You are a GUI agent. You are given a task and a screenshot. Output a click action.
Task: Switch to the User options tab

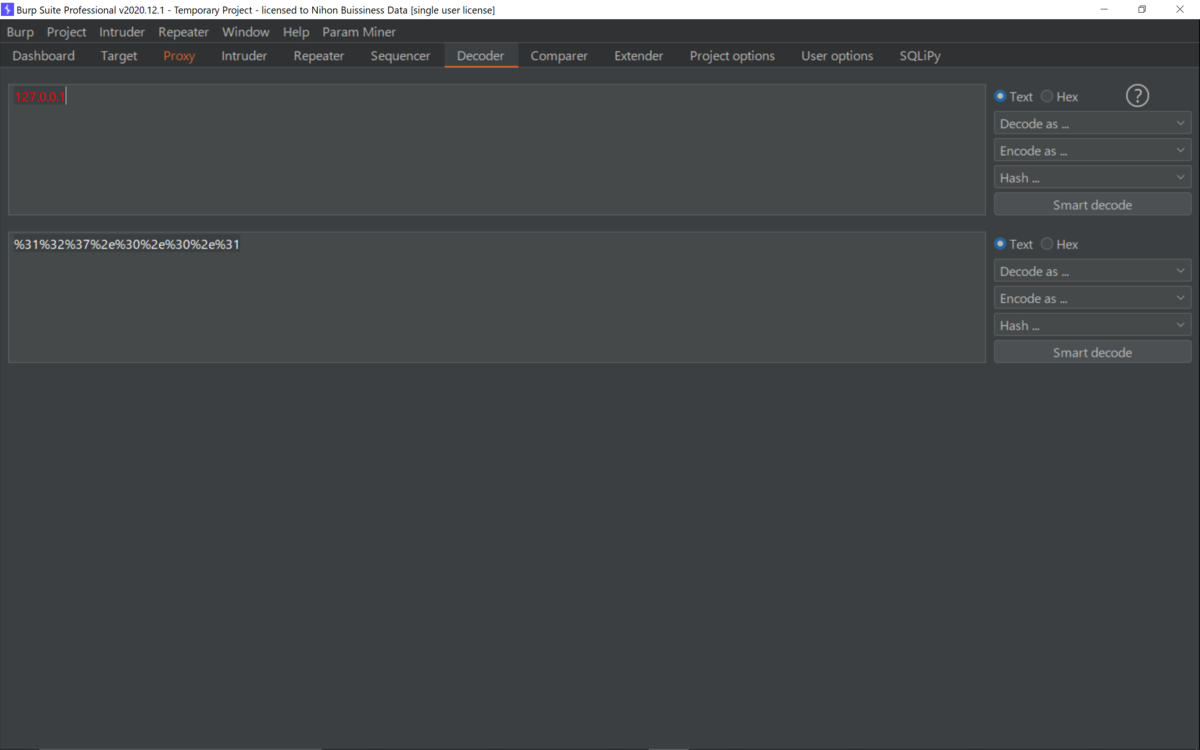[x=837, y=56]
